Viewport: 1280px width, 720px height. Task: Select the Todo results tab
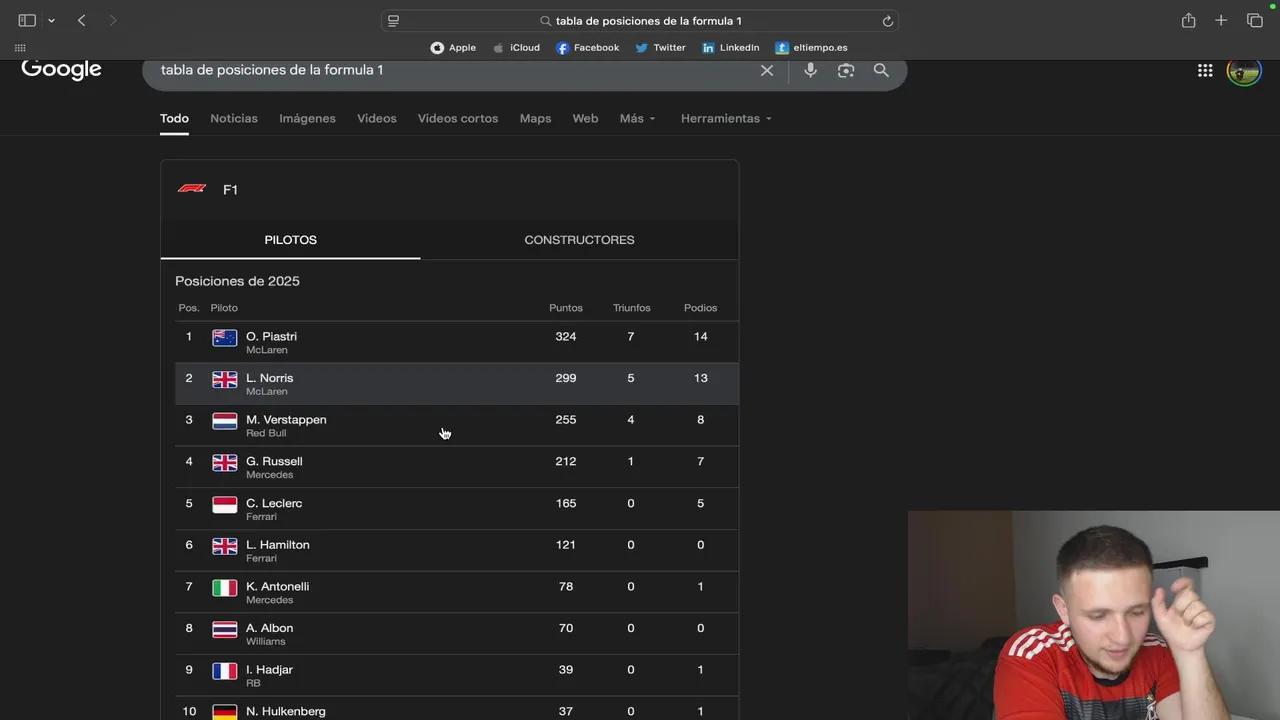[x=174, y=118]
